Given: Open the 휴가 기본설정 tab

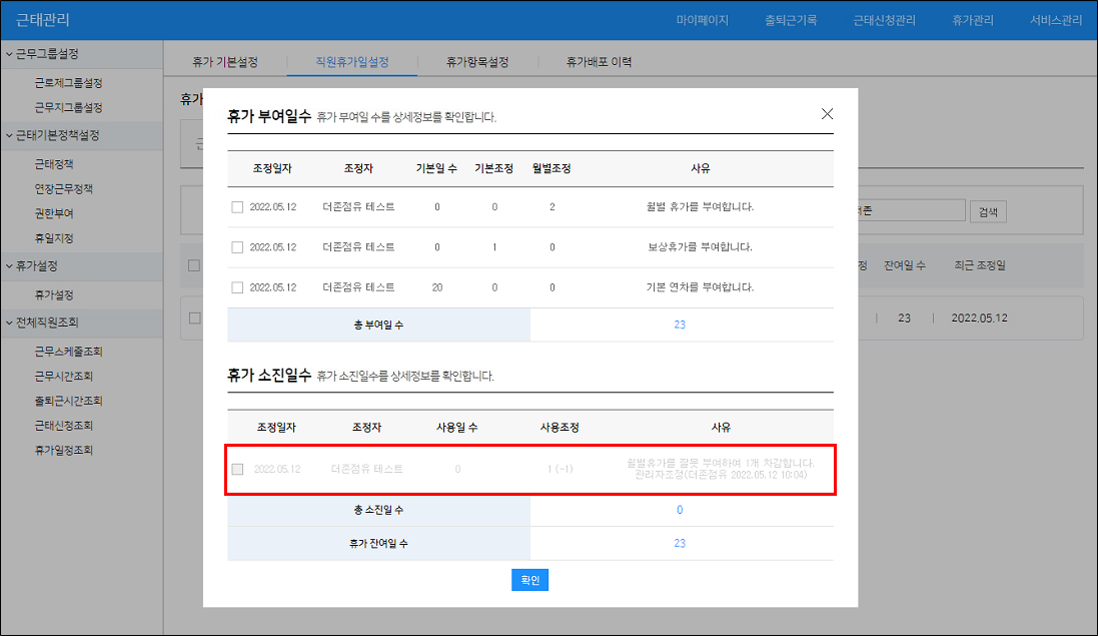Looking at the screenshot, I should [x=225, y=62].
